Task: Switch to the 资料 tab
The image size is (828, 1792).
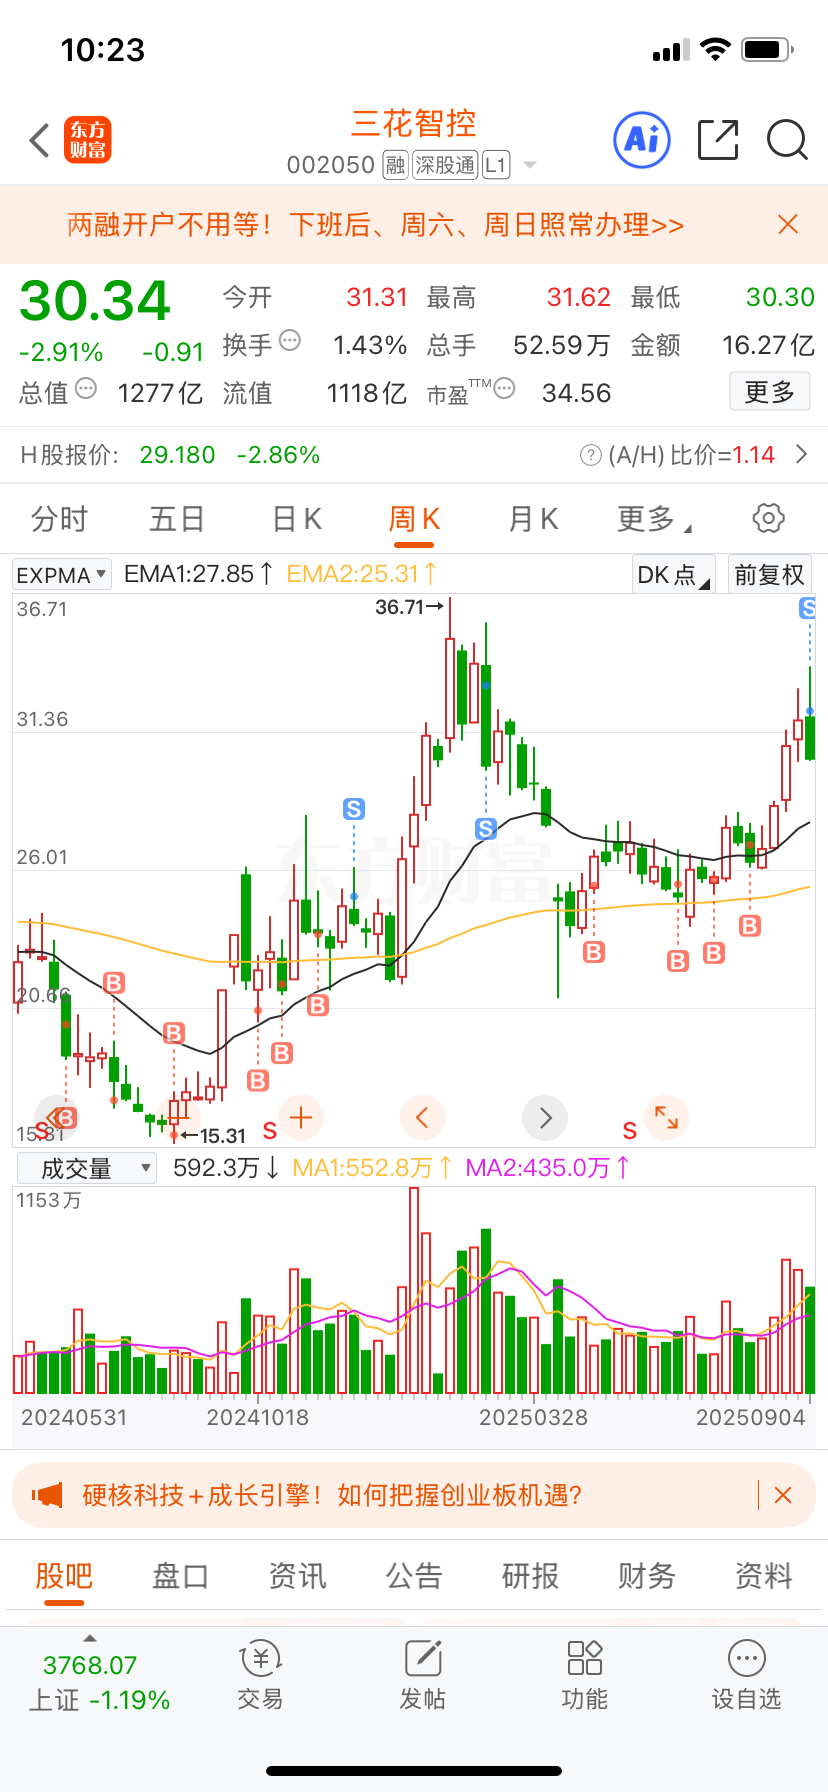Action: tap(764, 1576)
